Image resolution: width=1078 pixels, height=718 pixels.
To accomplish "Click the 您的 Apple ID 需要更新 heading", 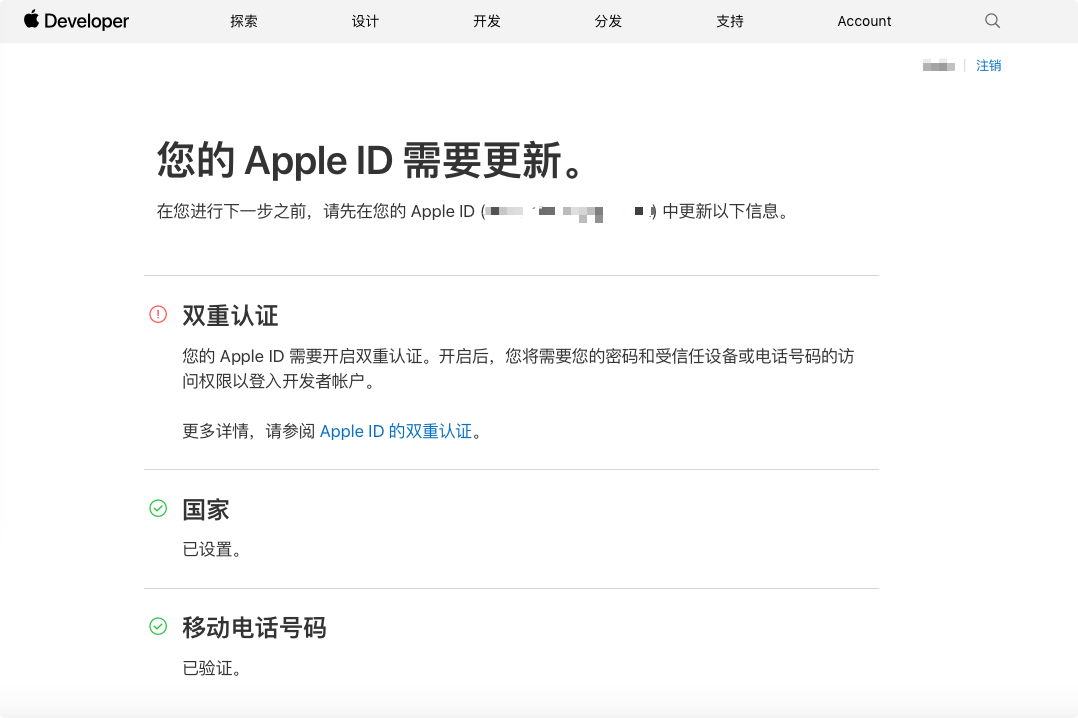I will [x=371, y=160].
